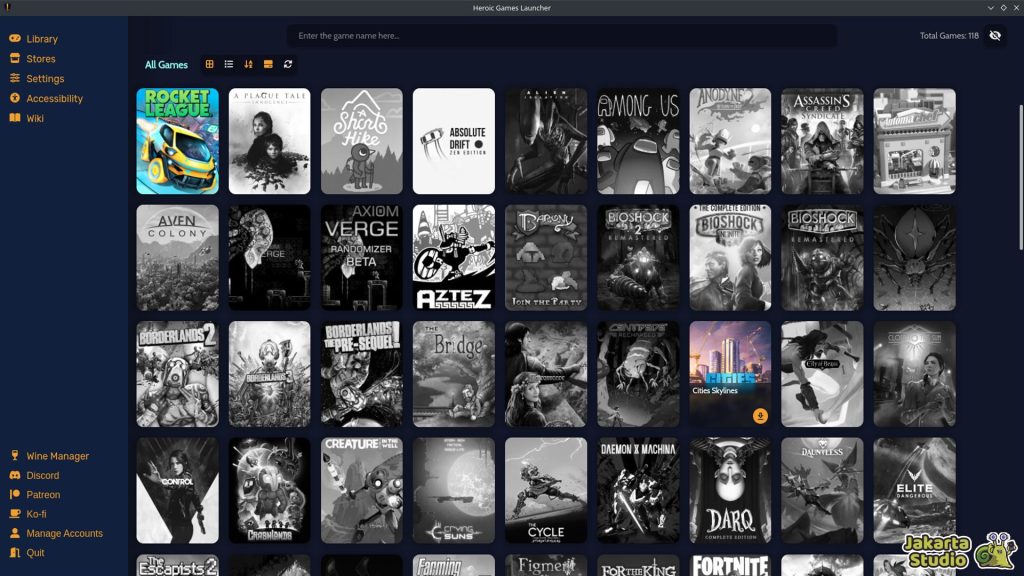
Task: Click the Cities Skylines download icon
Action: (x=760, y=416)
